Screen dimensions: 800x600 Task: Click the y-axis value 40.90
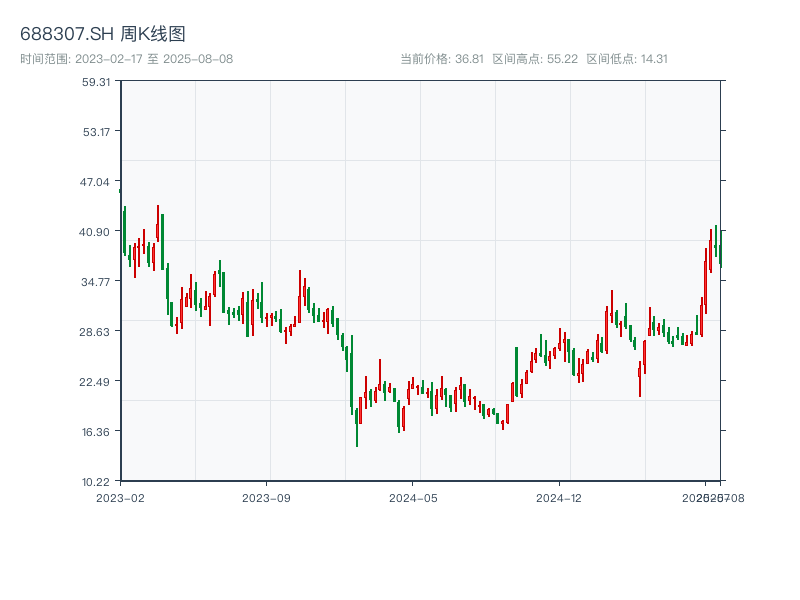[x=94, y=232]
